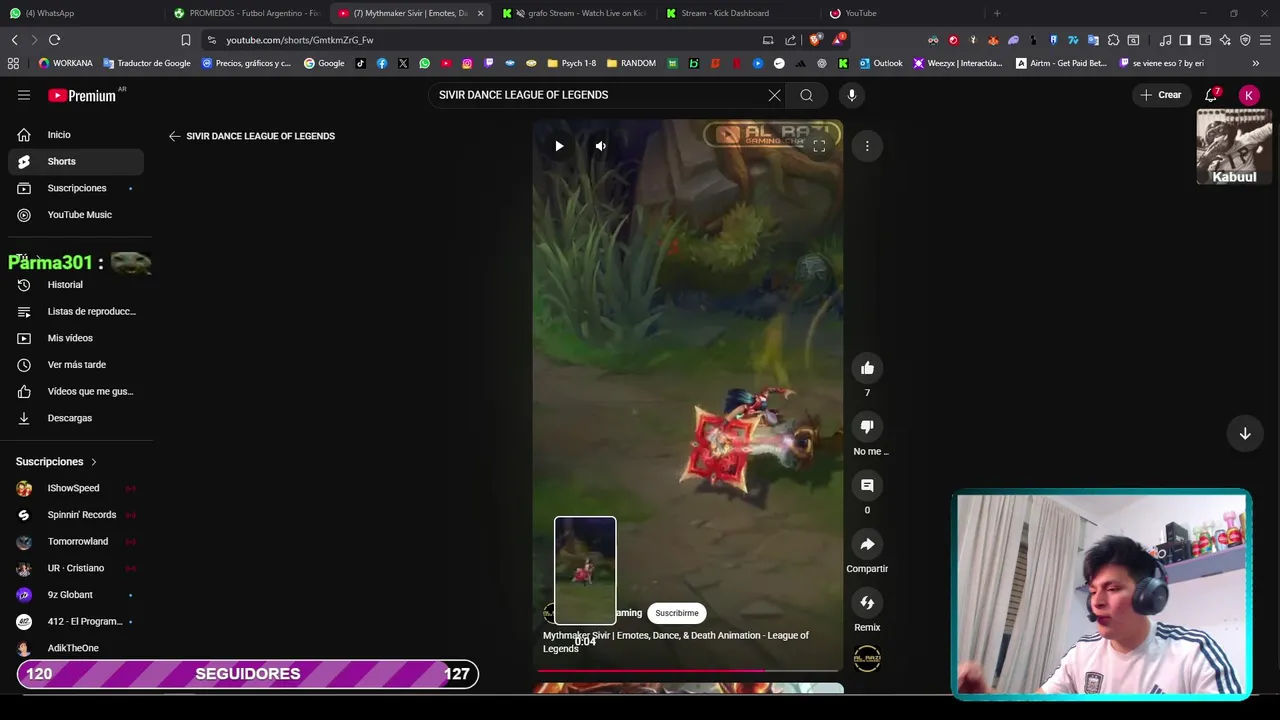This screenshot has height=720, width=1280.
Task: Seek in the red video progress bar
Action: 688,671
